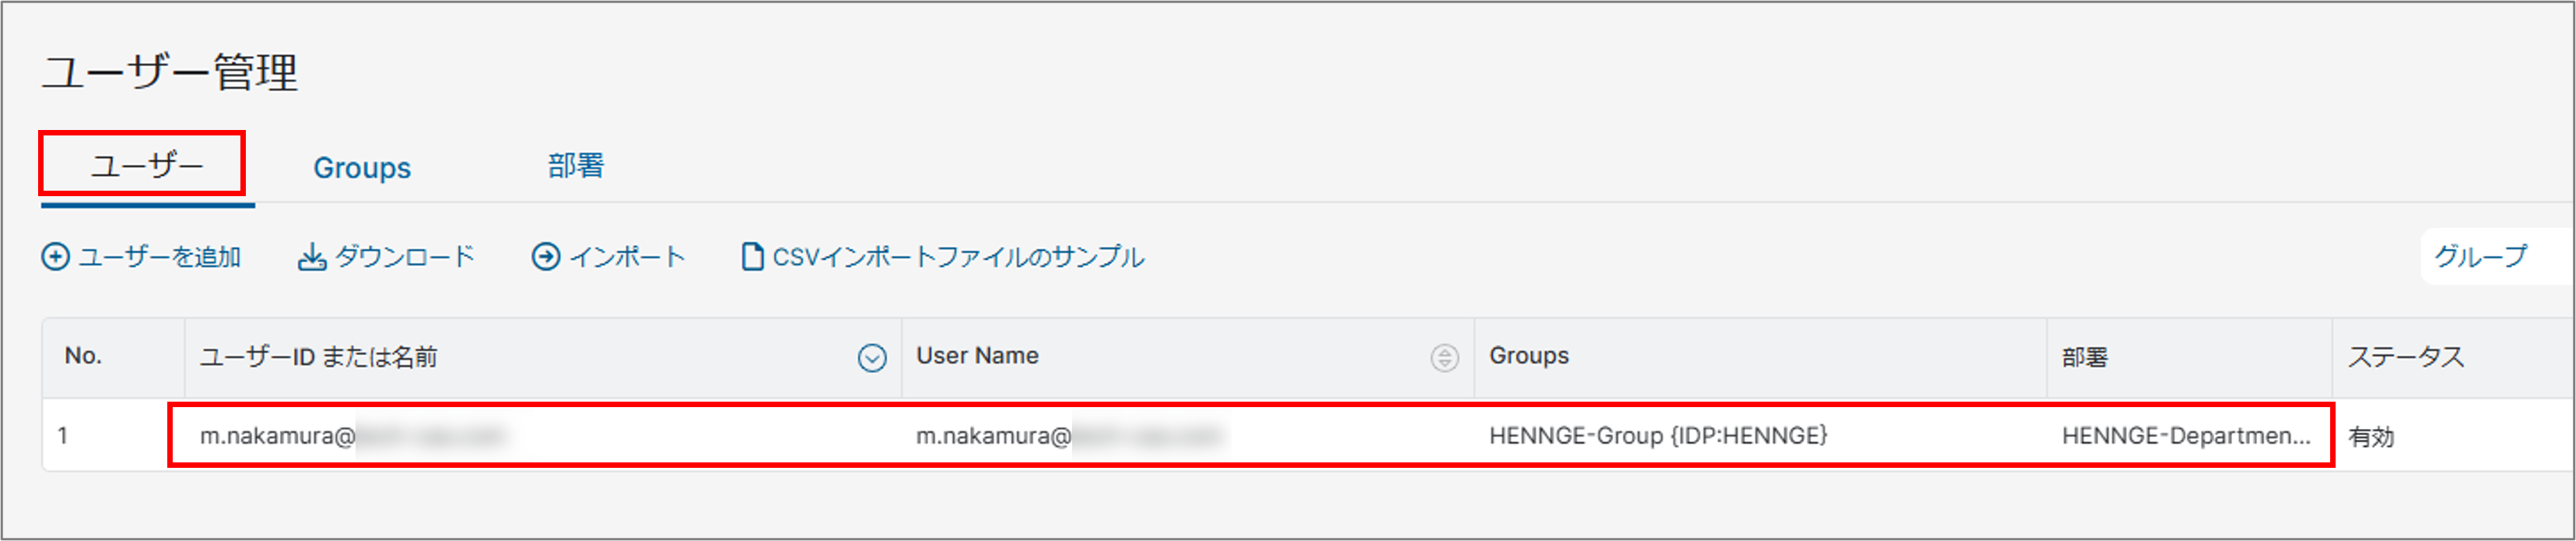Click the plus icon beside ユーザーを追加
The image size is (2576, 541).
55,257
